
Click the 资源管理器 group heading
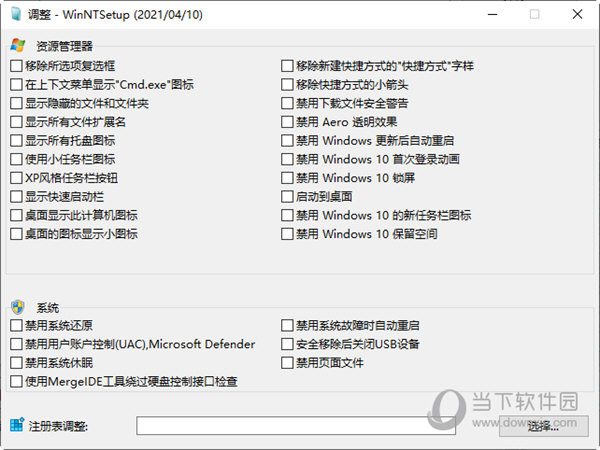[x=64, y=46]
